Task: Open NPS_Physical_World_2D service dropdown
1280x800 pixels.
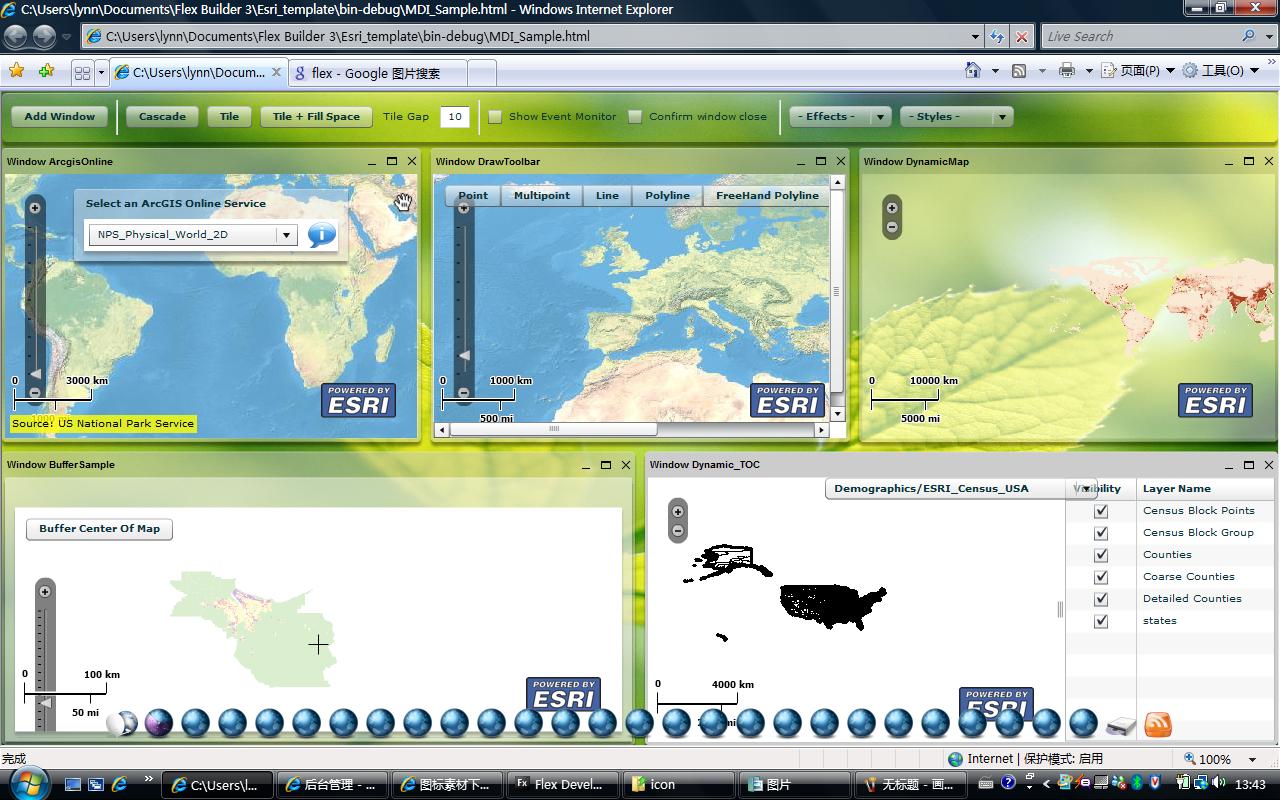Action: pyautogui.click(x=193, y=235)
